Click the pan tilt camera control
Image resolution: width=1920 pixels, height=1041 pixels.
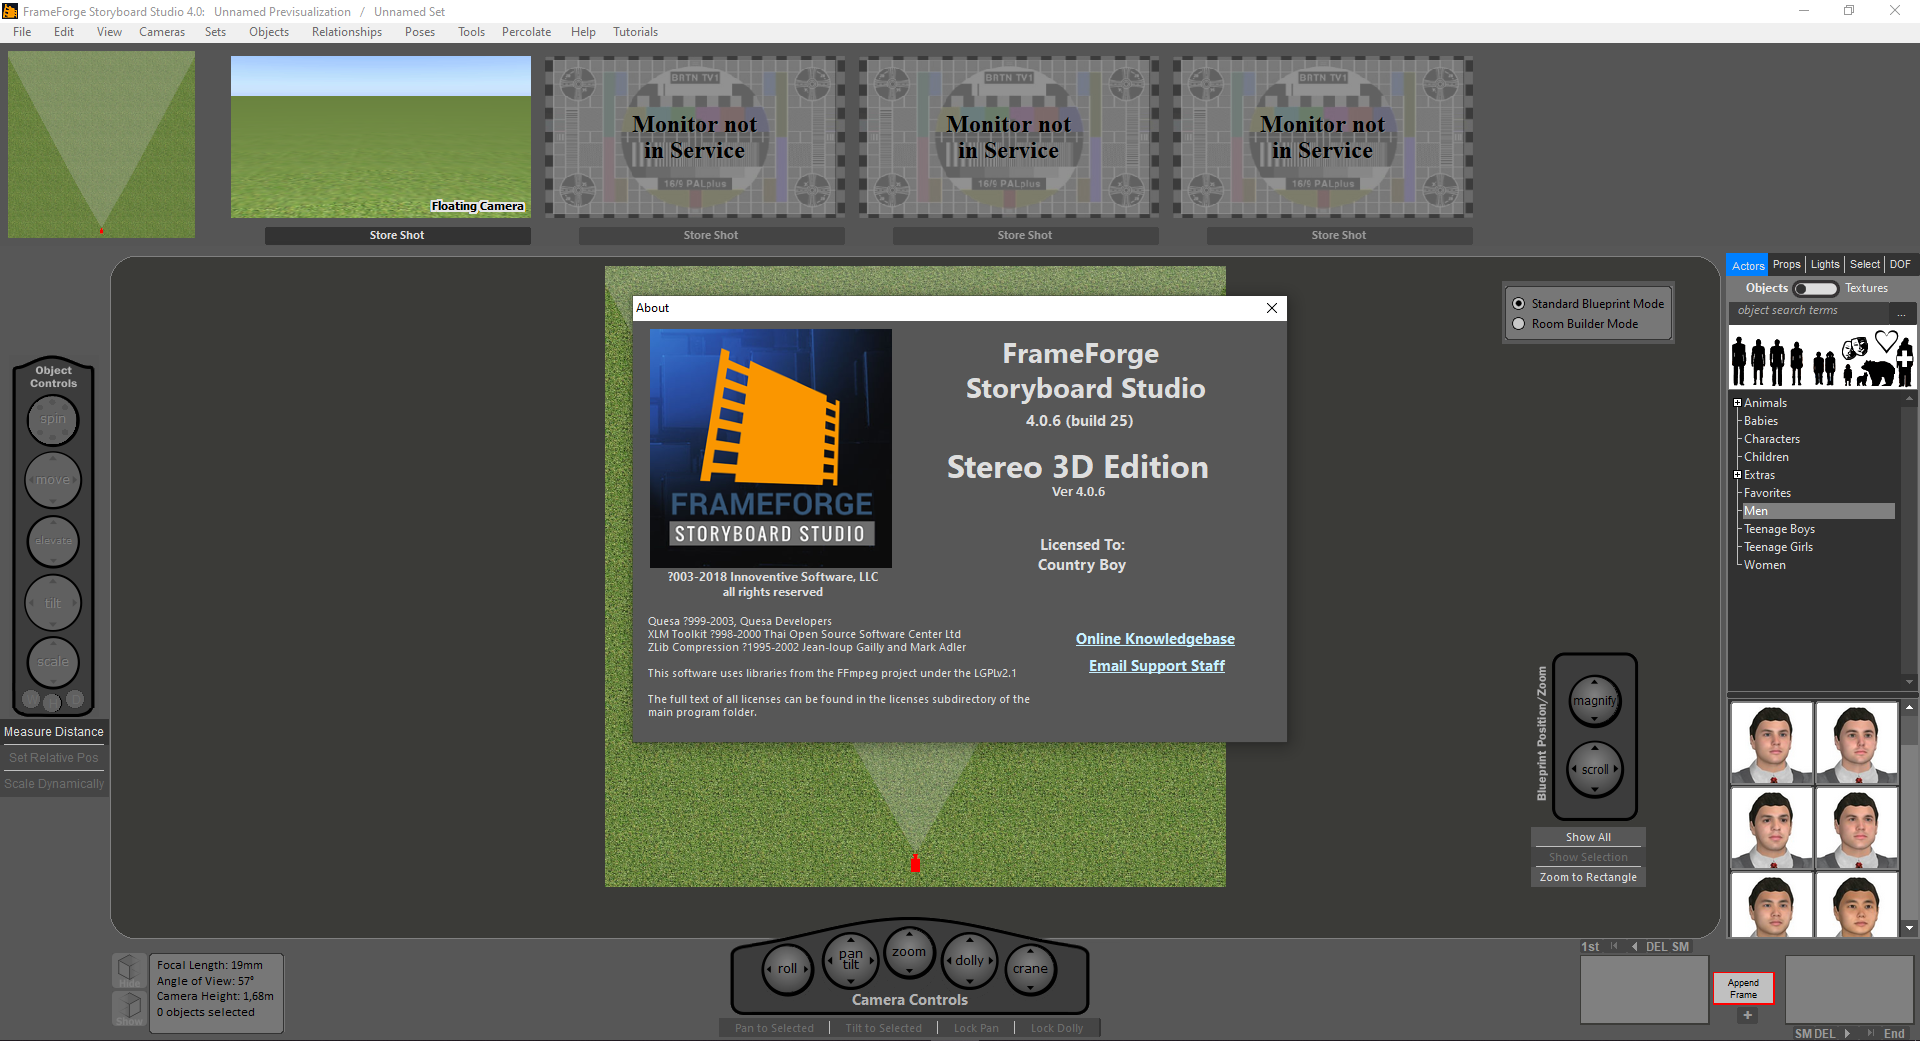[x=850, y=960]
